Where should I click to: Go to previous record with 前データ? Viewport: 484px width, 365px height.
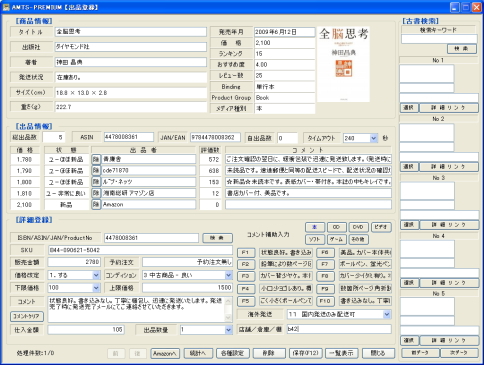[420, 353]
